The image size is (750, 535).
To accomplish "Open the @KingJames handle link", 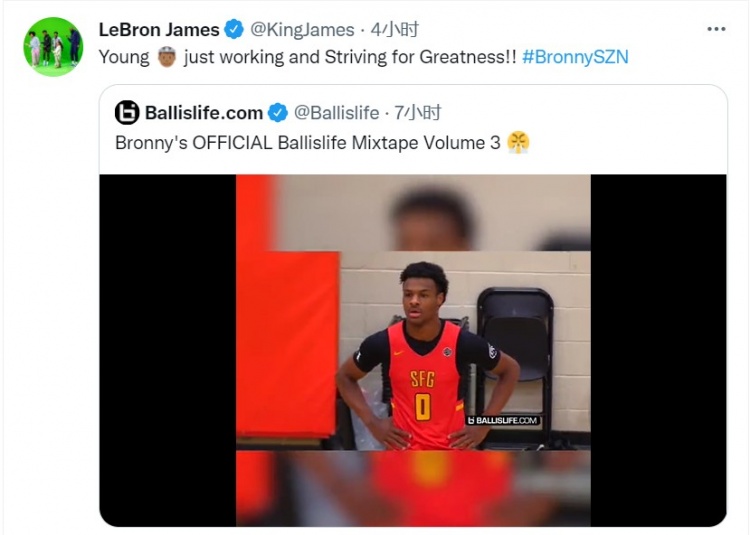I will click(302, 30).
